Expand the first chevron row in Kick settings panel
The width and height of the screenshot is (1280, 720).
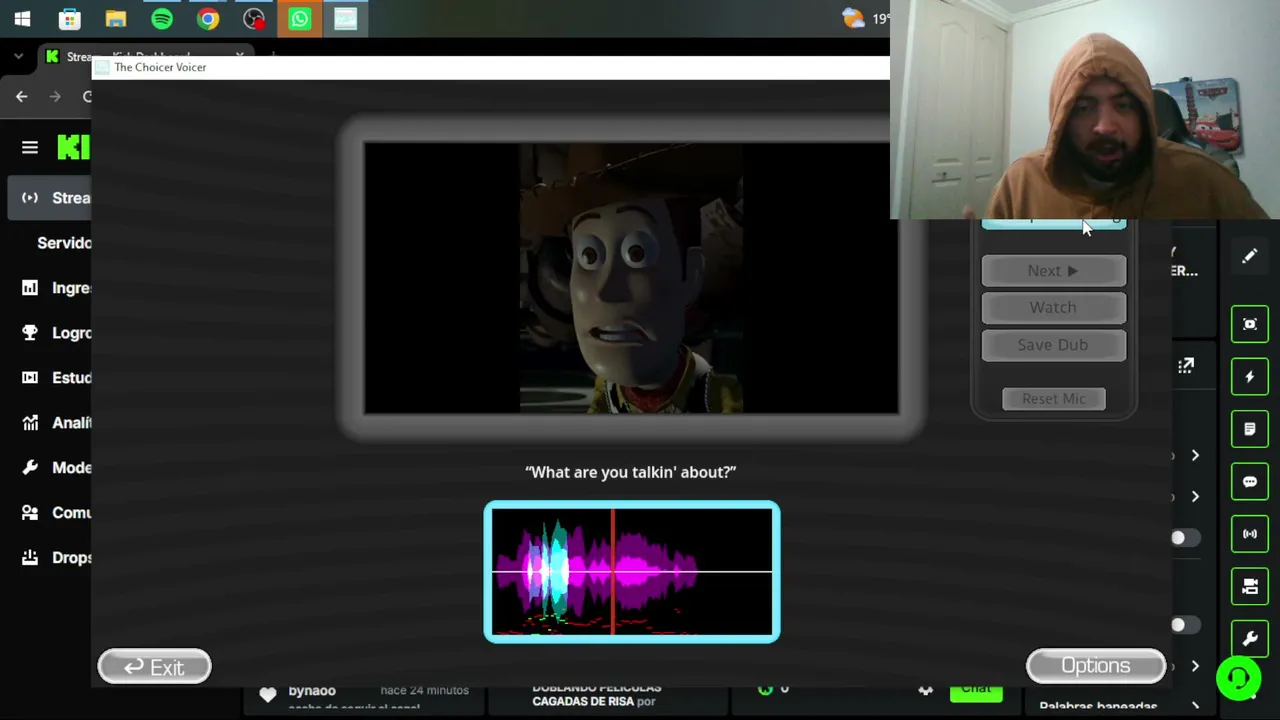point(1195,456)
